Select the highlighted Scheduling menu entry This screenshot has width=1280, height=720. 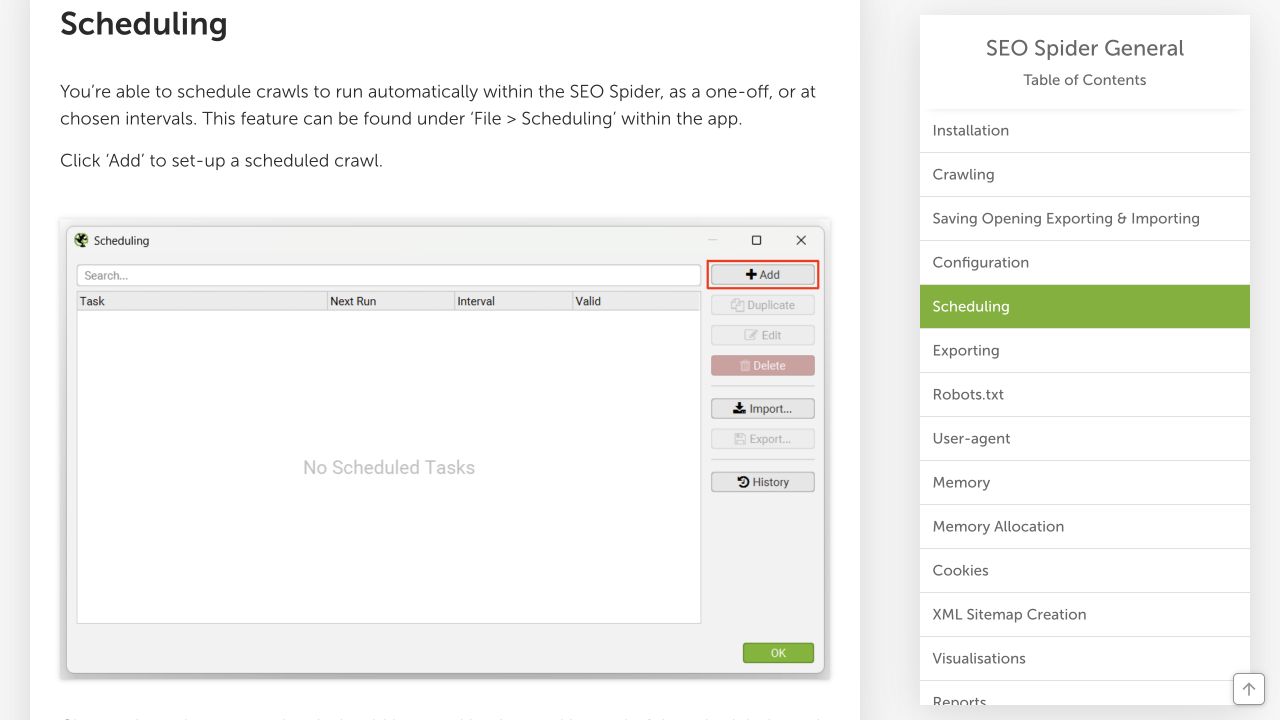1085,307
